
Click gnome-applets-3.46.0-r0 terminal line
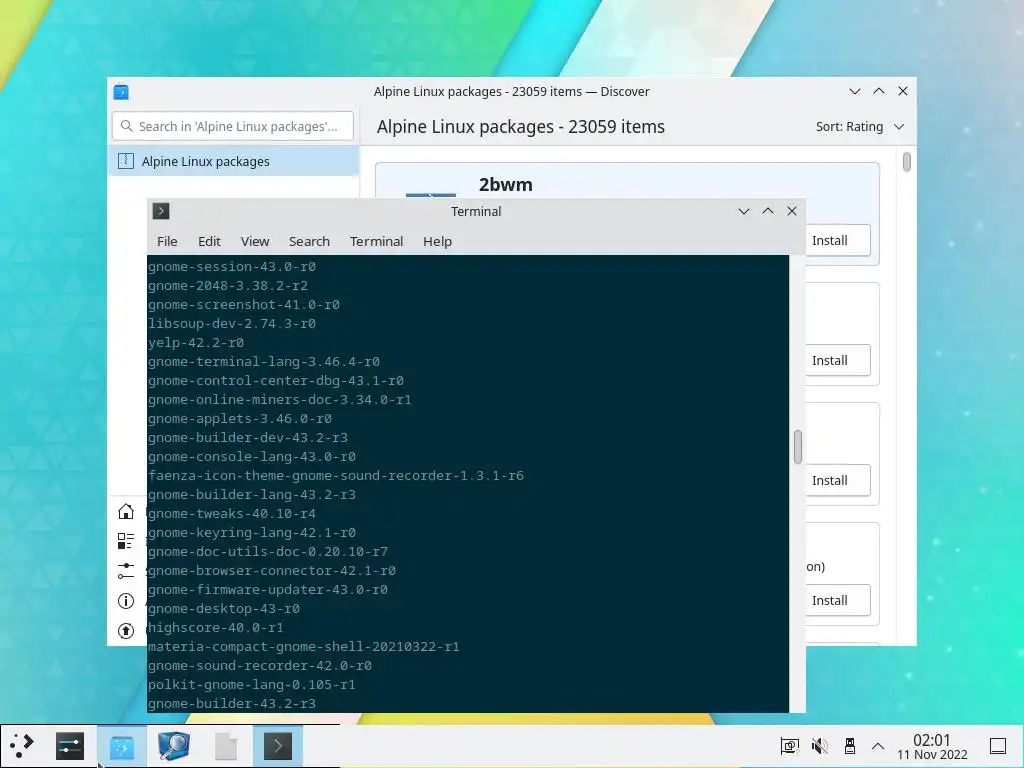pyautogui.click(x=240, y=419)
